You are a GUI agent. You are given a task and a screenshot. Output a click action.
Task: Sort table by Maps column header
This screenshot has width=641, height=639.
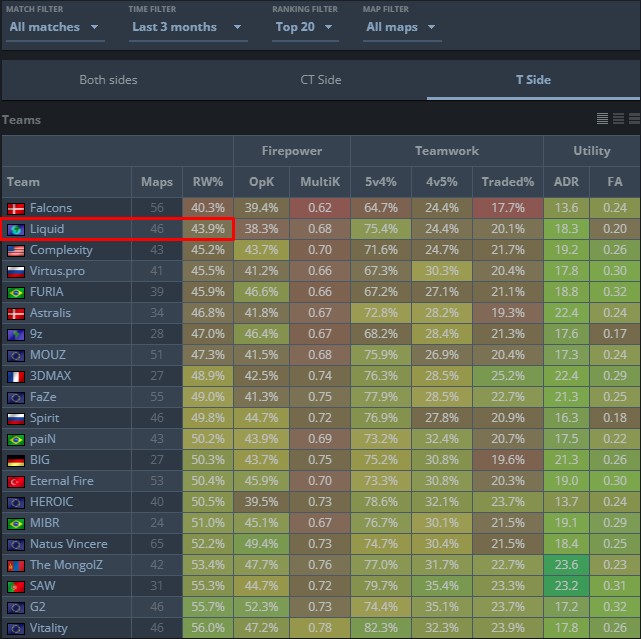coord(157,182)
